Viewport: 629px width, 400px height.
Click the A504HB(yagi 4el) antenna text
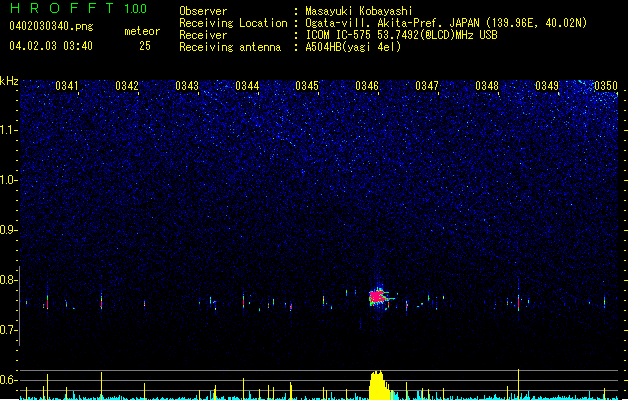pyautogui.click(x=353, y=47)
